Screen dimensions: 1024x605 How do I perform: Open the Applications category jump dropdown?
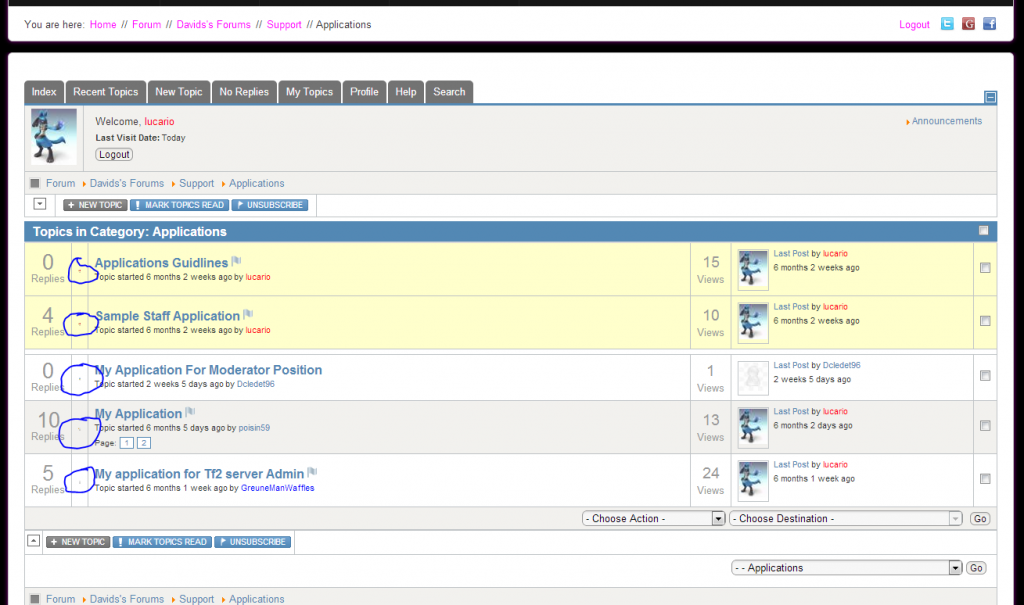[x=846, y=567]
